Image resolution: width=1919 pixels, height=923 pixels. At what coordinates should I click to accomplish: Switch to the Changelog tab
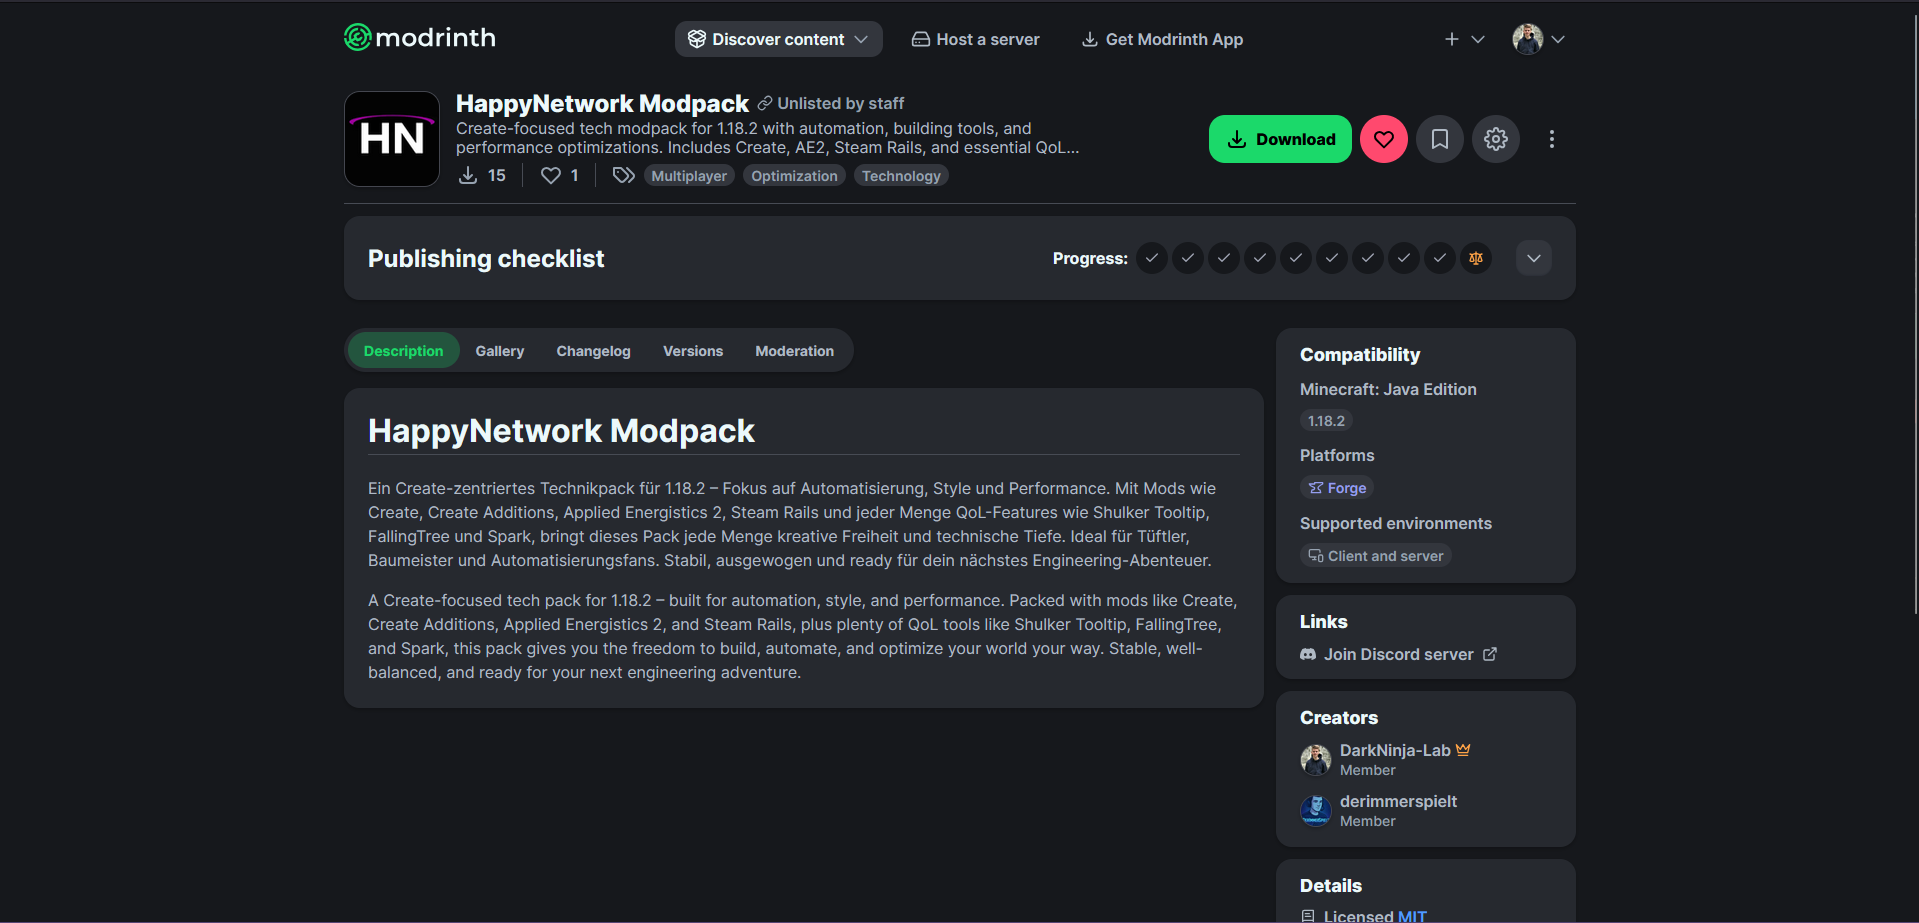tap(594, 351)
